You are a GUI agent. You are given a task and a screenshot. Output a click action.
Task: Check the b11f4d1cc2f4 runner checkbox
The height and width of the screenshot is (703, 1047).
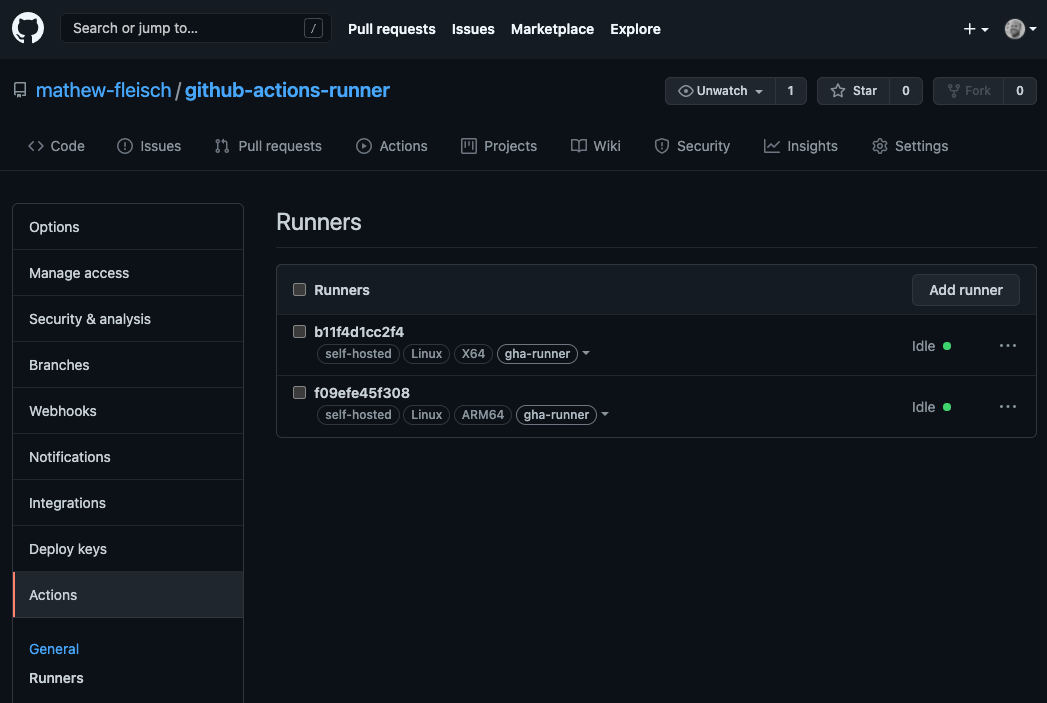[x=299, y=332]
